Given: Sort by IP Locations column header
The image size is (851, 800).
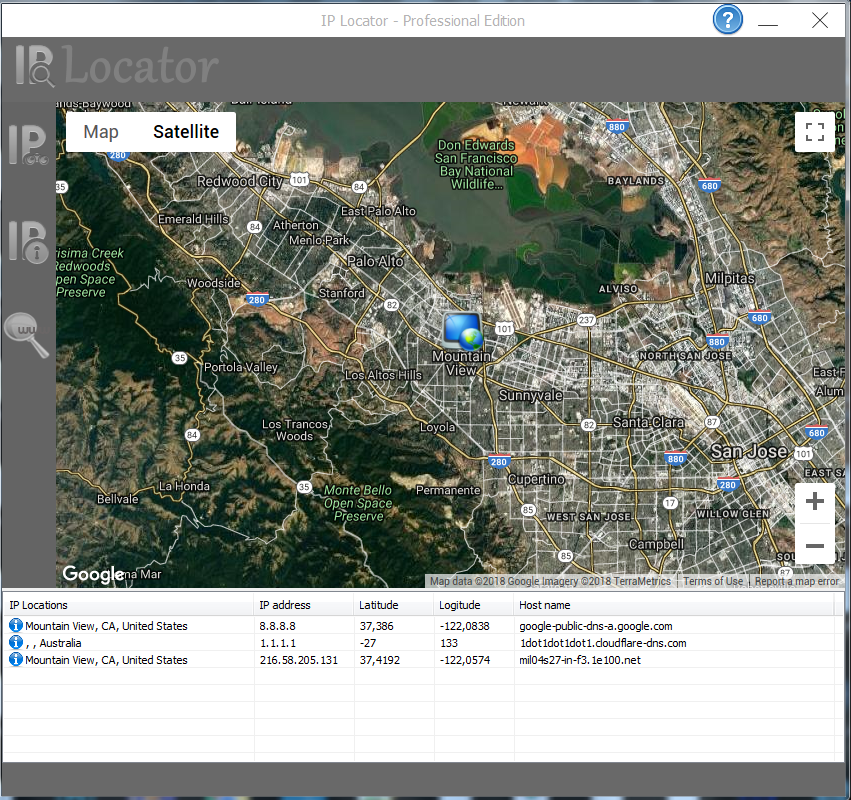Looking at the screenshot, I should 129,605.
